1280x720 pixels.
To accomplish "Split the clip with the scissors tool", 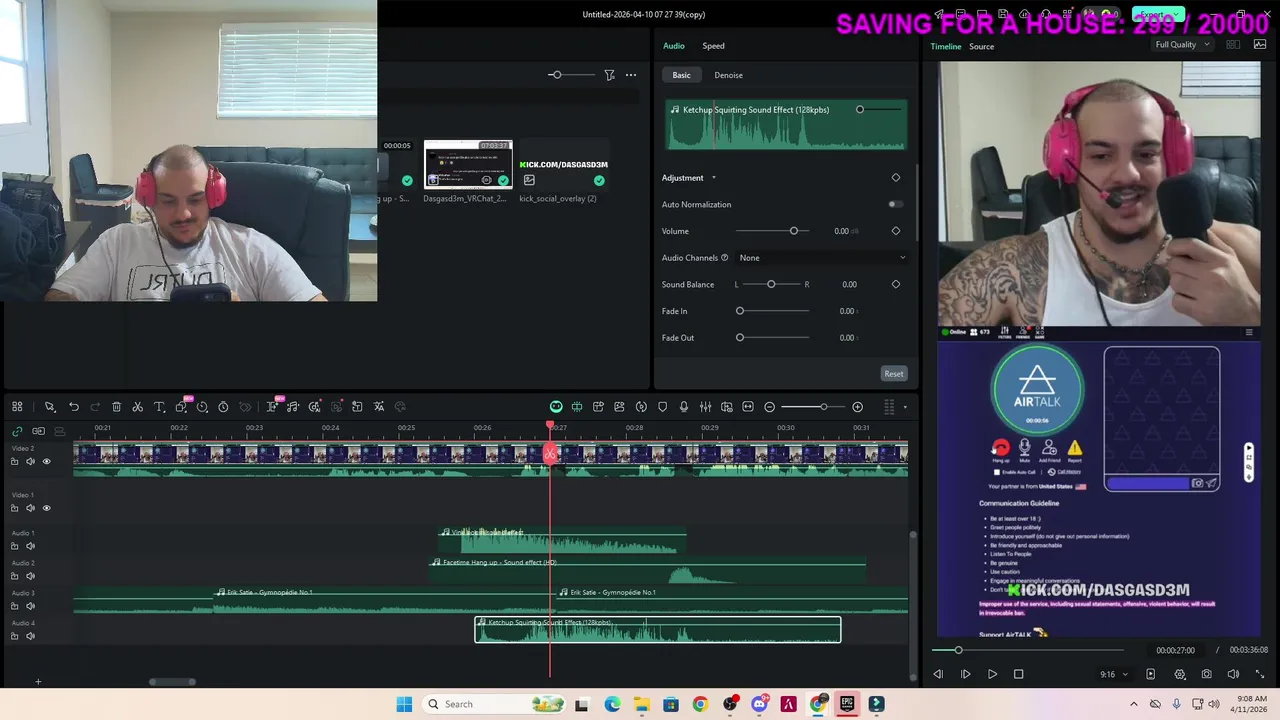I will 137,407.
